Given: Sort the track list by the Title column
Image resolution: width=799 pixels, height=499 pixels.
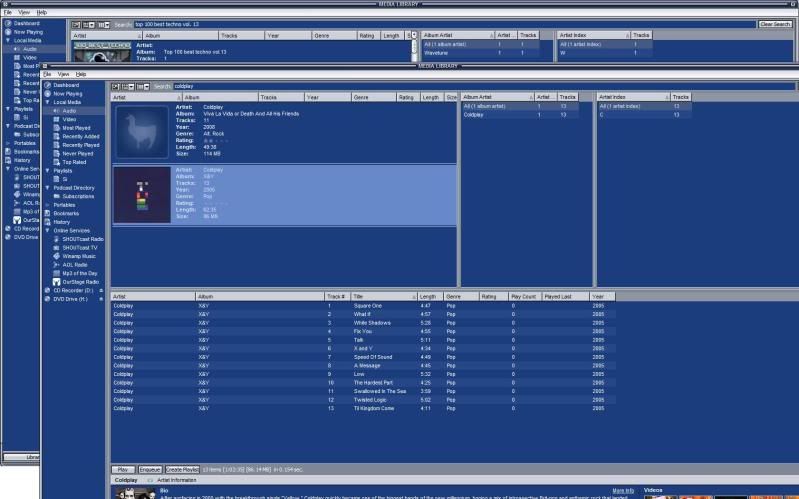Looking at the screenshot, I should (380, 297).
